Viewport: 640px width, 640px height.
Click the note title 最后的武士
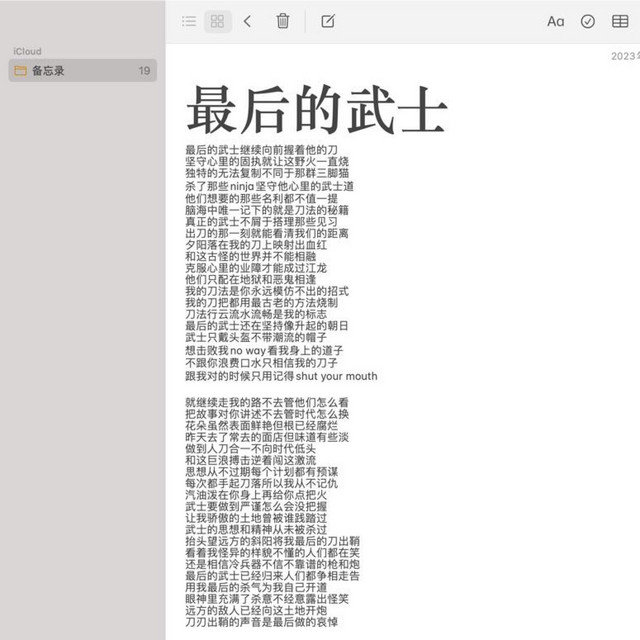coord(315,109)
